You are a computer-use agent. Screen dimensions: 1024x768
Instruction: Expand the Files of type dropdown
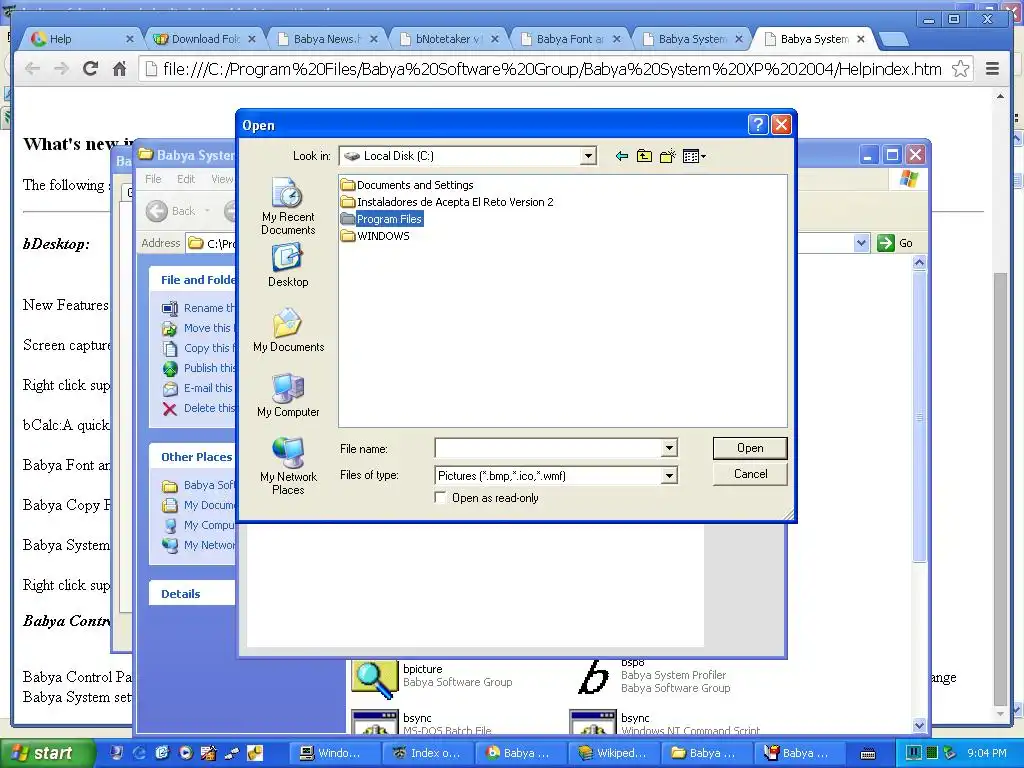(669, 475)
